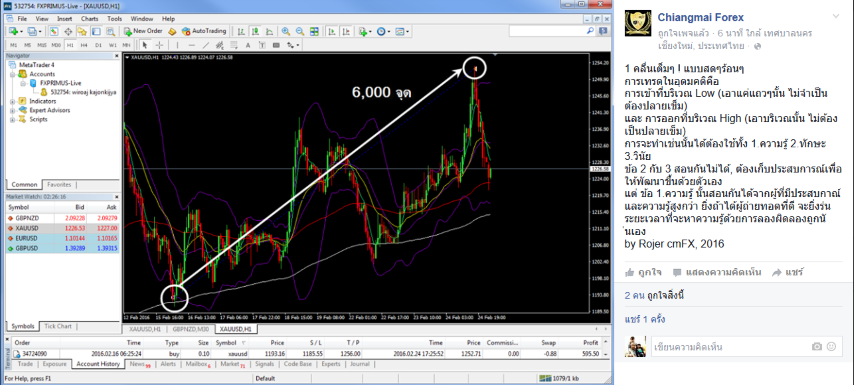Toggle the AutoTrading button
Viewport: 854px width, 385px height.
tap(204, 31)
